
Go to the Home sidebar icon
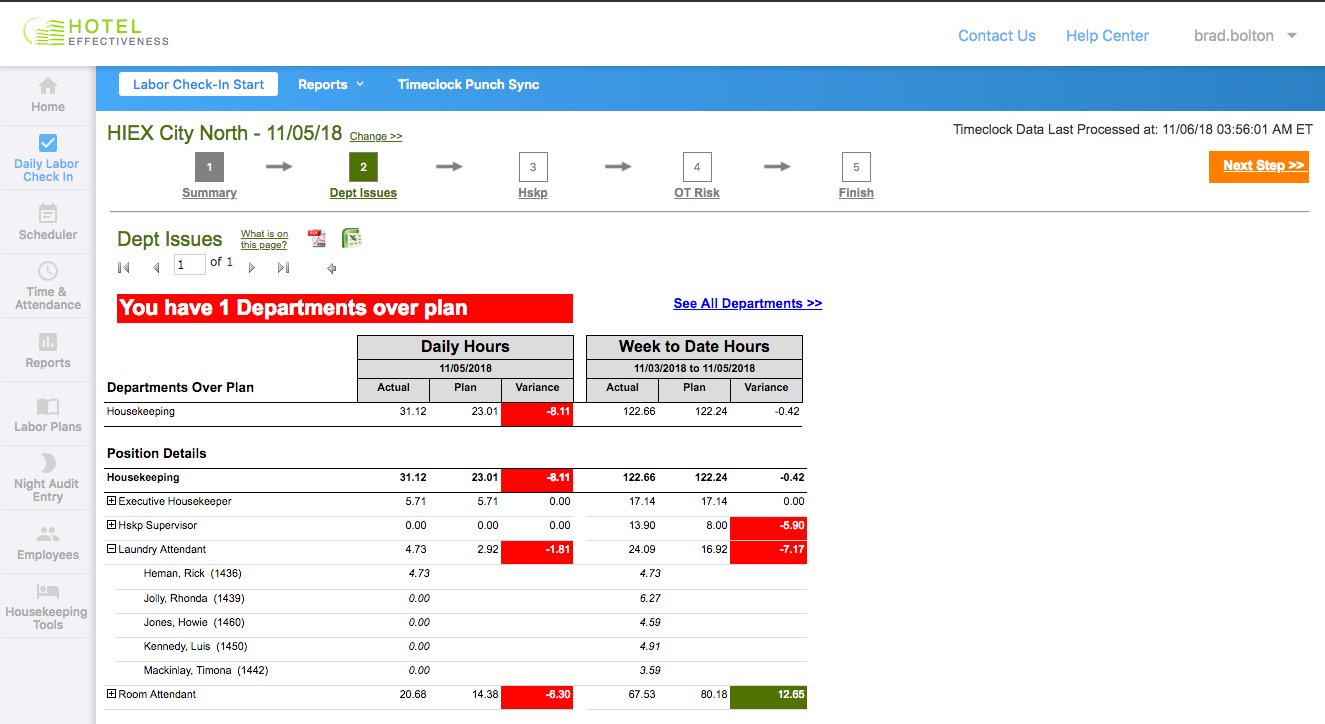click(x=47, y=86)
